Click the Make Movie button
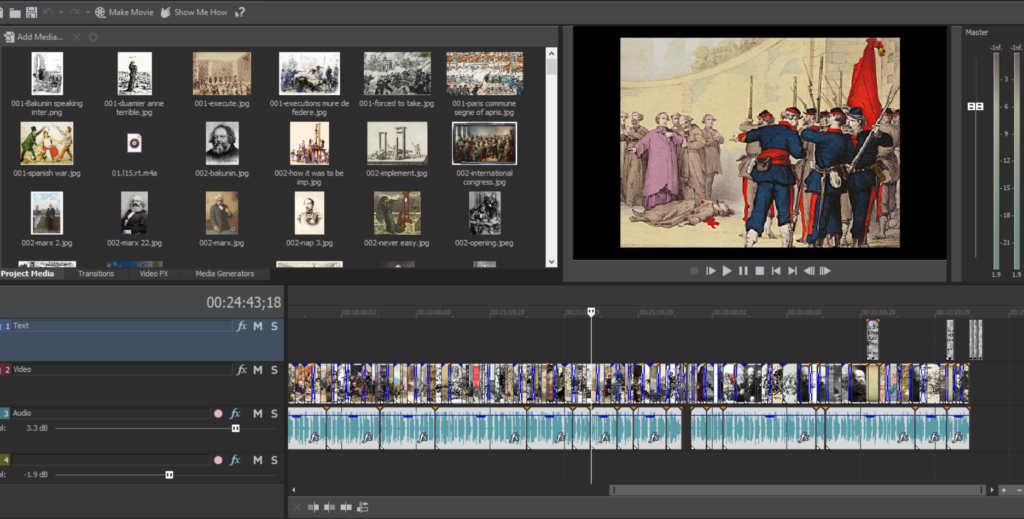The height and width of the screenshot is (519, 1024). tap(124, 12)
